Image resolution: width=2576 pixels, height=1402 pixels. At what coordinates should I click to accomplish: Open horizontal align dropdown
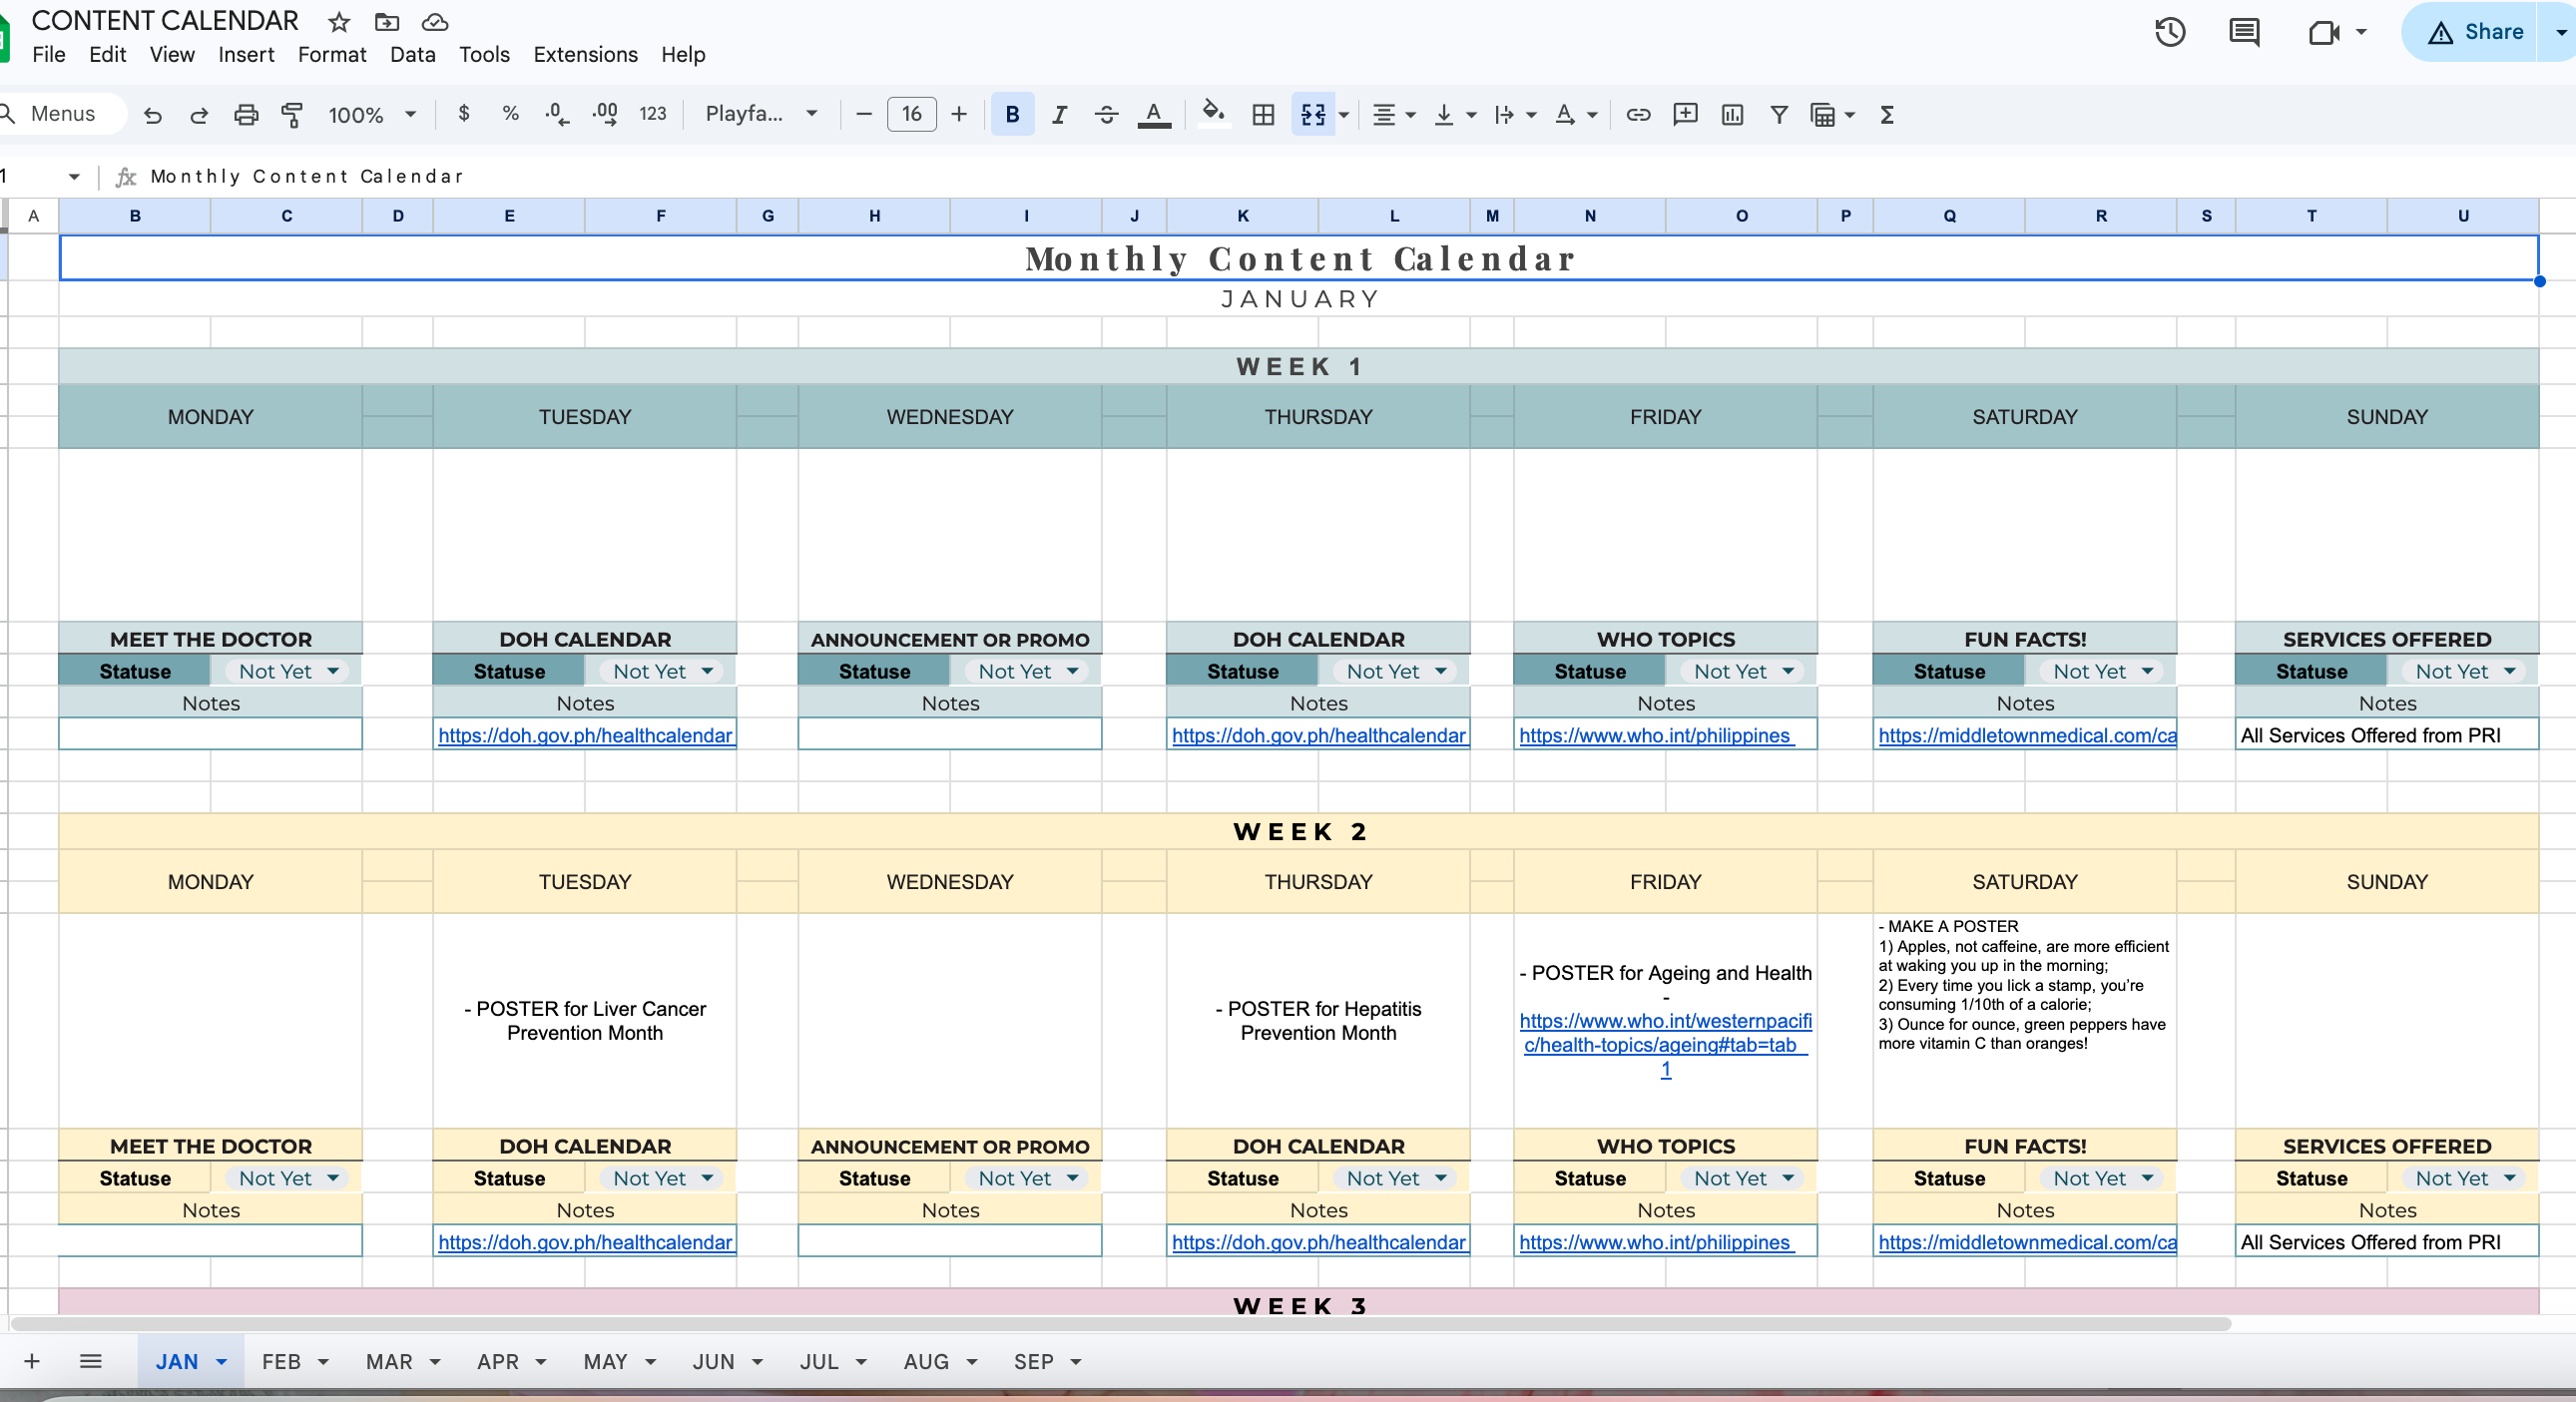pyautogui.click(x=1394, y=115)
